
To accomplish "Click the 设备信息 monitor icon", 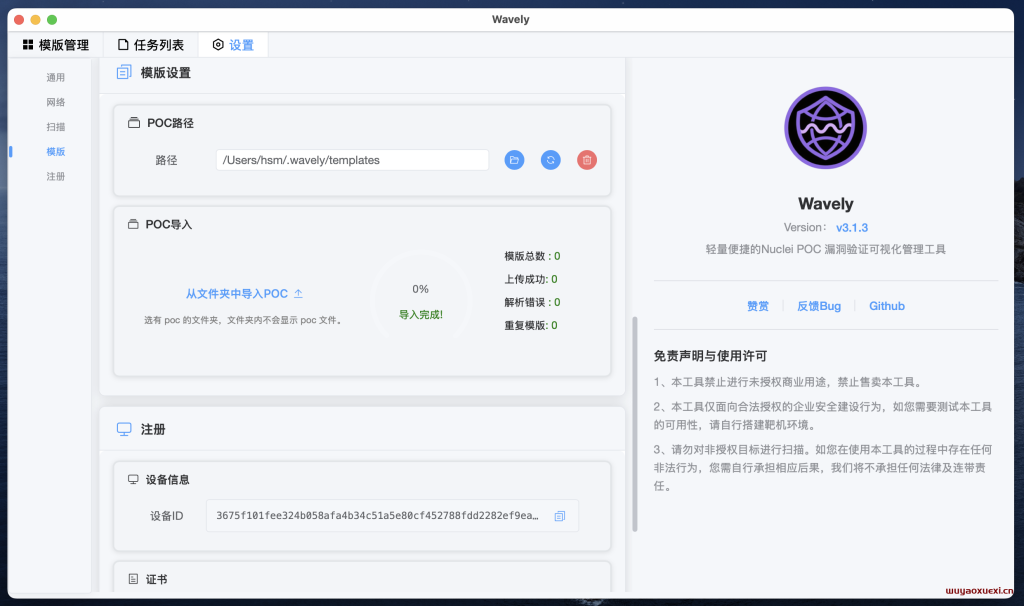I will [x=133, y=479].
